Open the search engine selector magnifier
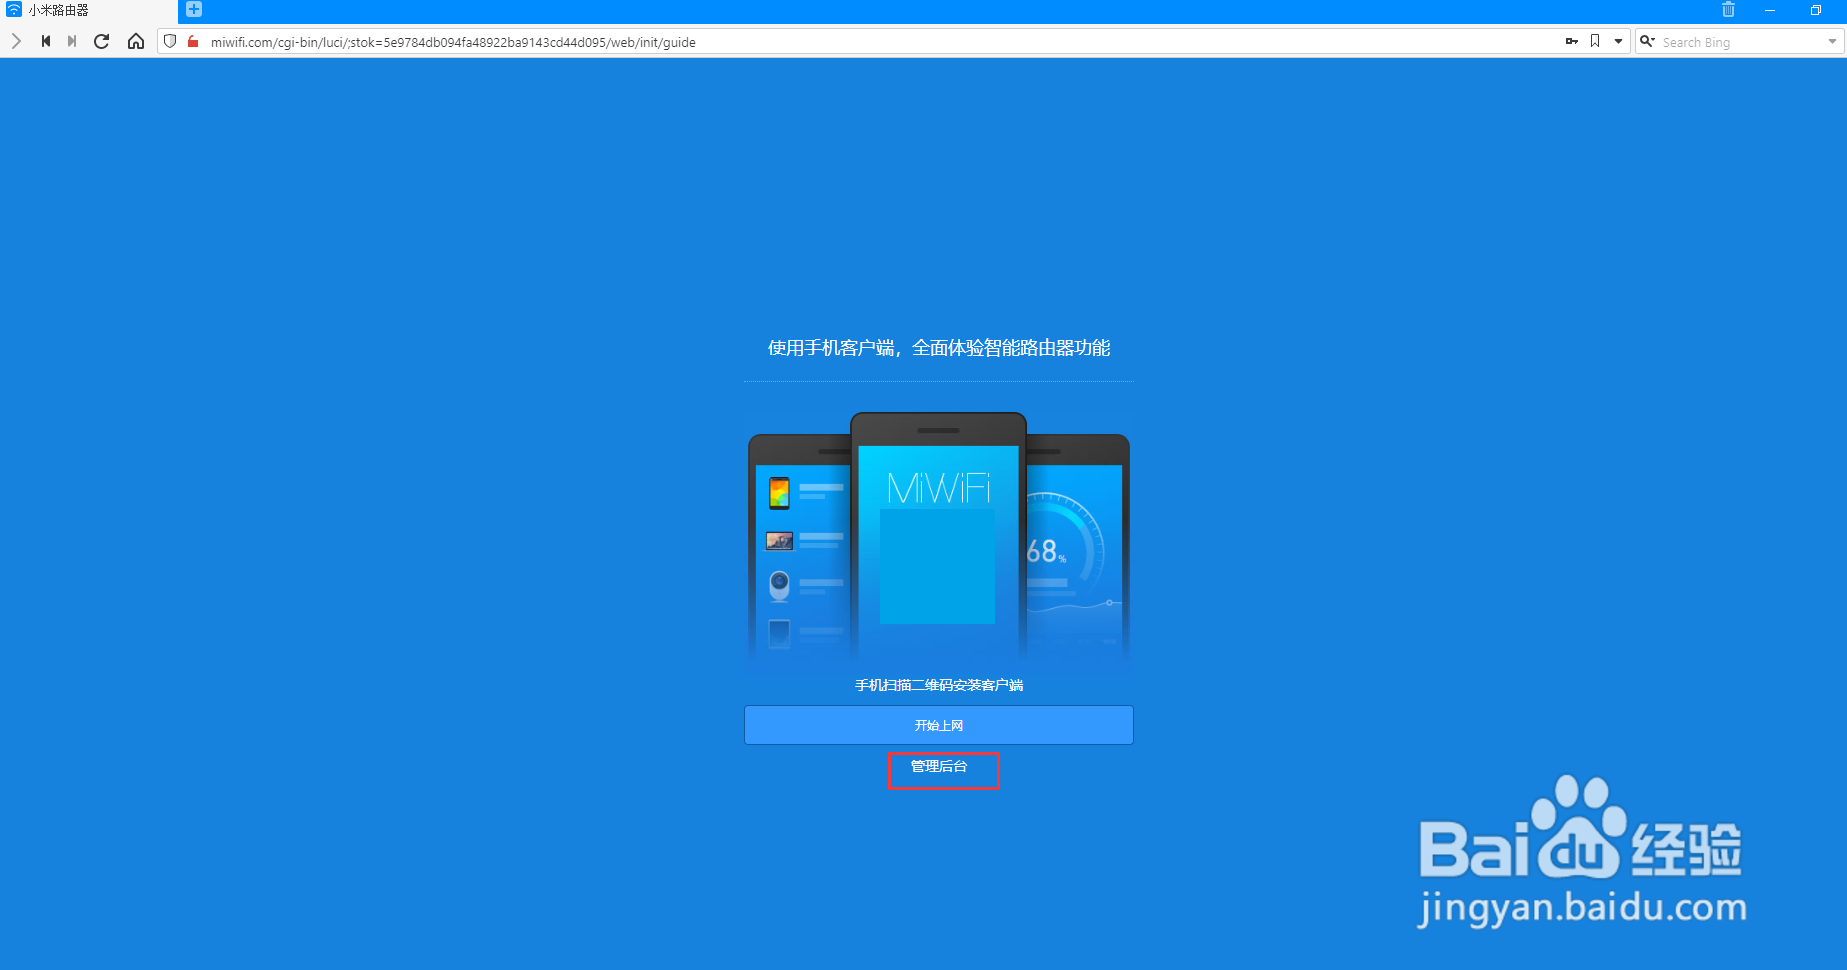 1648,41
